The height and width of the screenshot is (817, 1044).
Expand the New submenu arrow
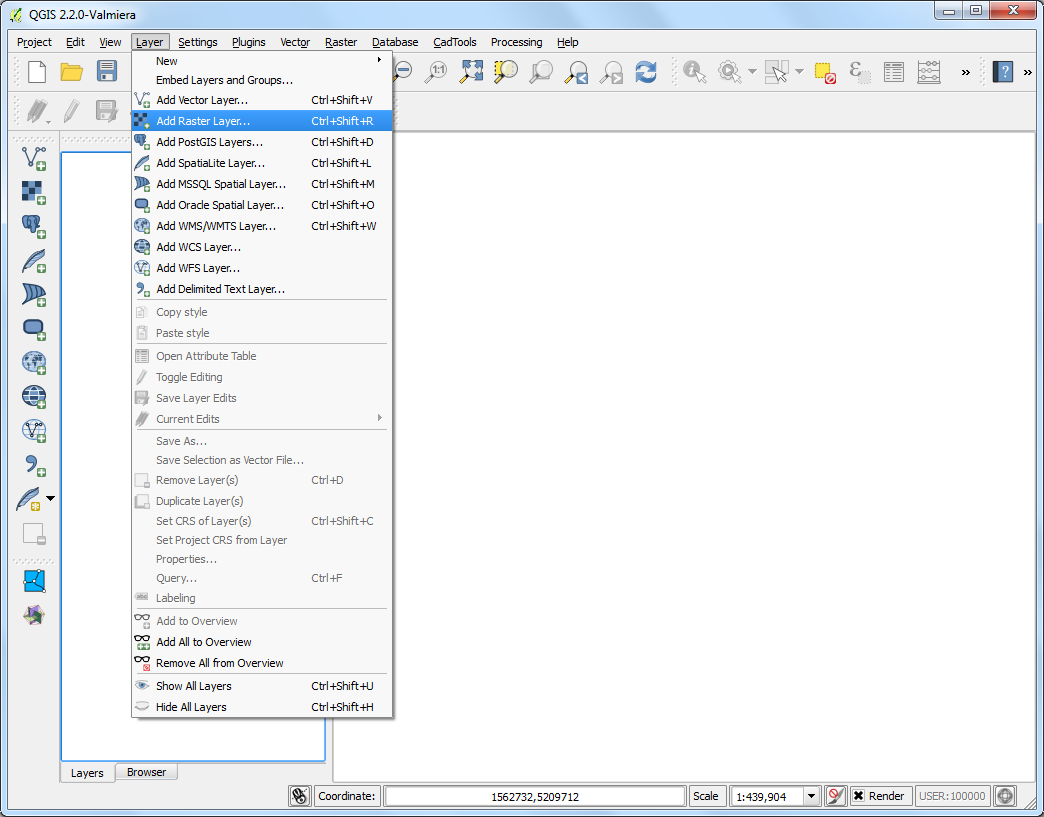pos(380,60)
